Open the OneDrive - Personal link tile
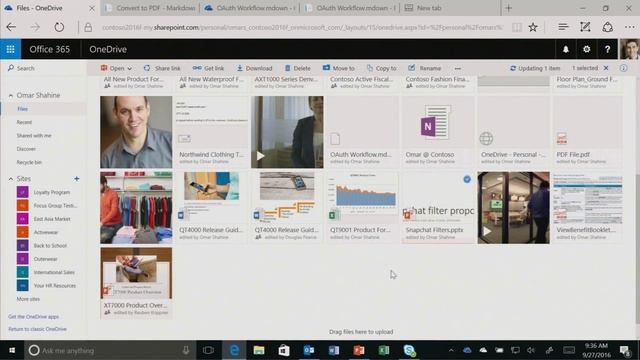This screenshot has width=640, height=360. (x=513, y=132)
